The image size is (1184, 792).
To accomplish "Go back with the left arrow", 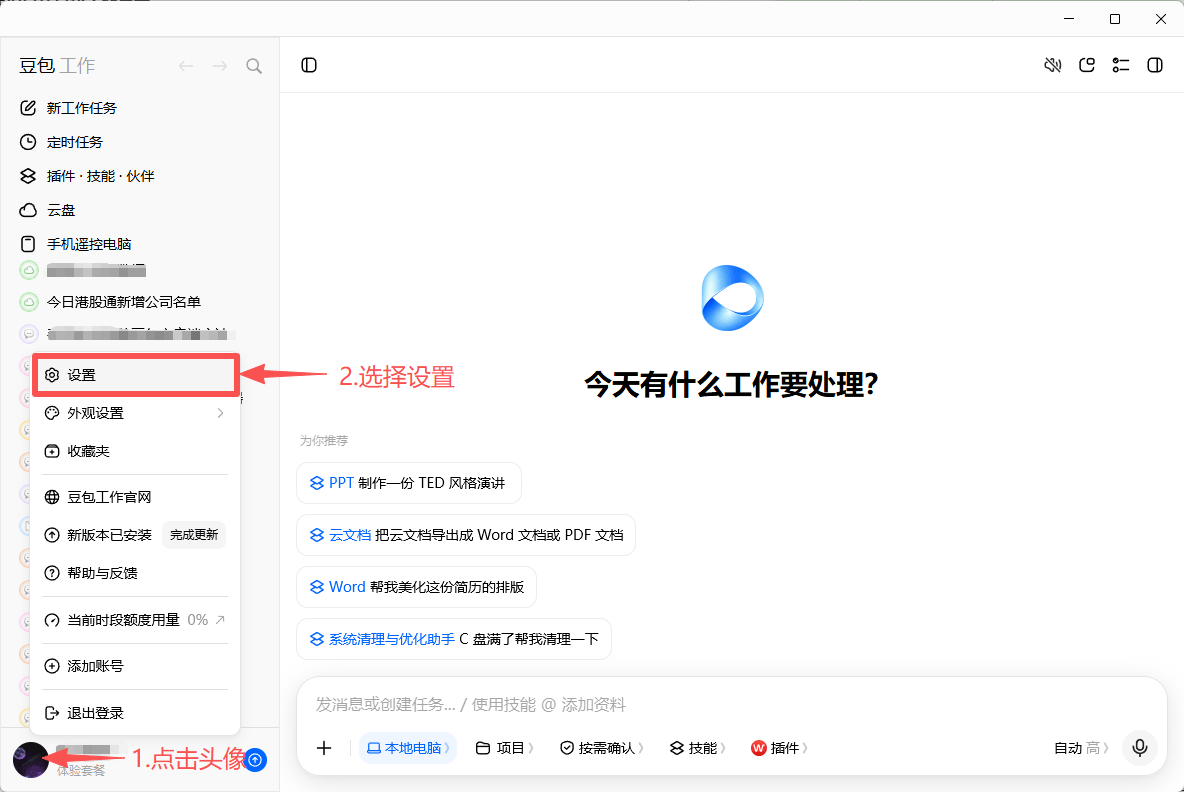I will coord(186,66).
